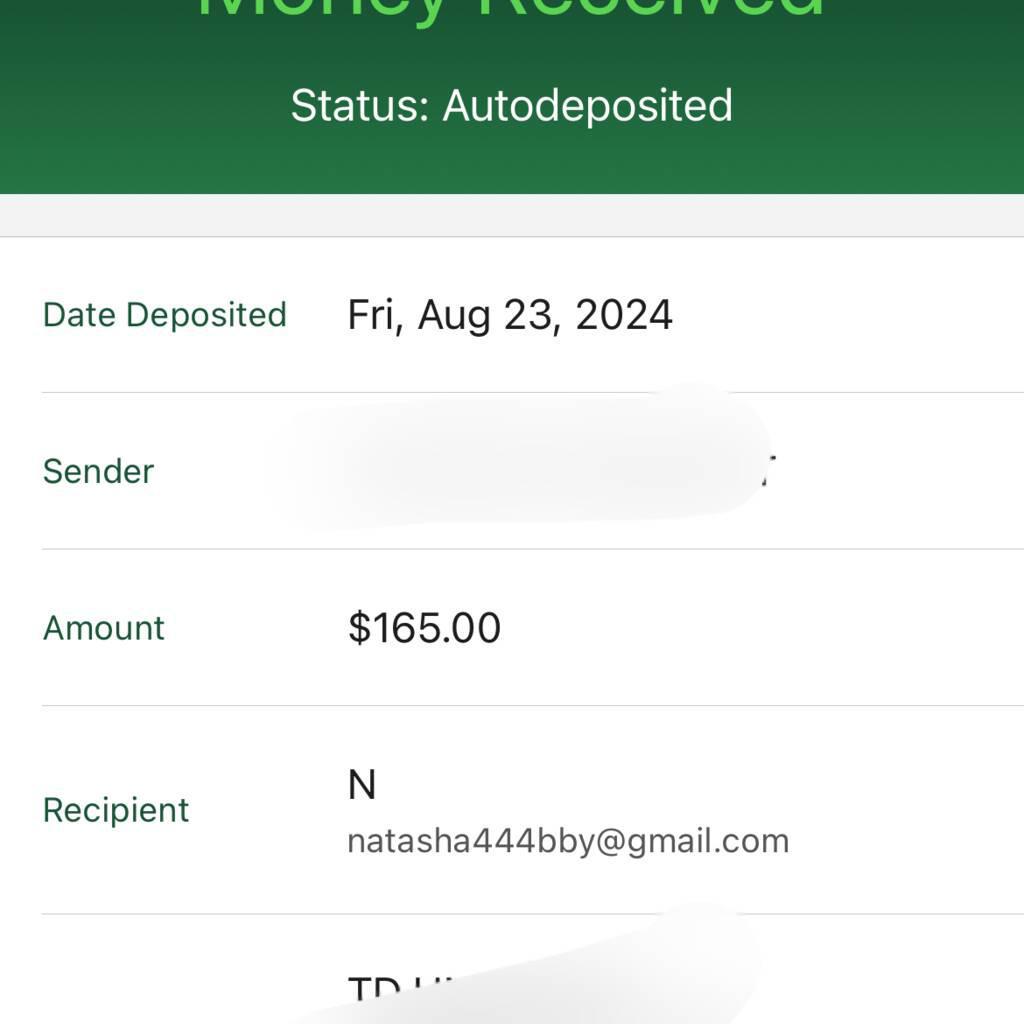Click the Amount label
The image size is (1024, 1024).
tap(104, 628)
